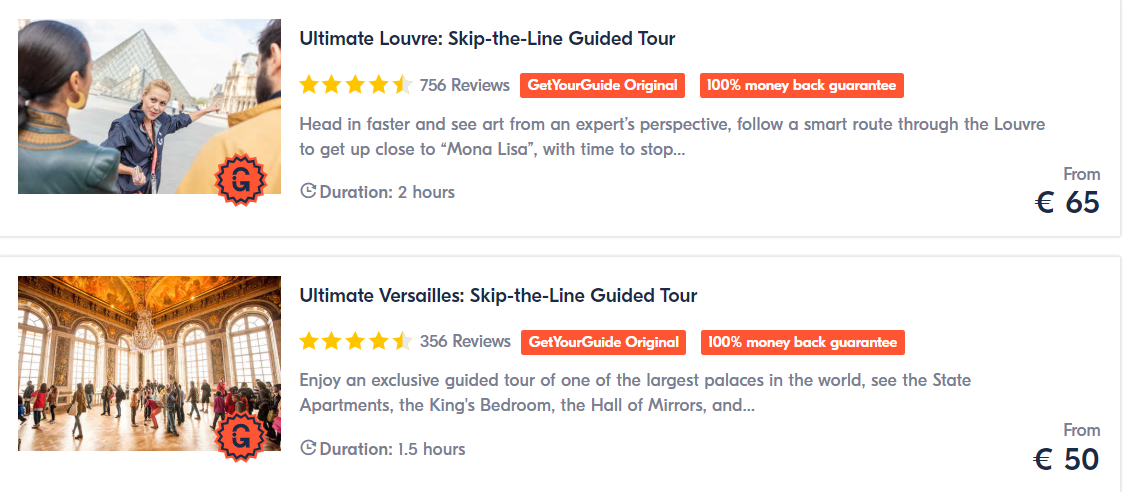Open Ultimate Louvre: Skip-the-Line Guided Tour title
This screenshot has height=492, width=1123.
coord(487,38)
